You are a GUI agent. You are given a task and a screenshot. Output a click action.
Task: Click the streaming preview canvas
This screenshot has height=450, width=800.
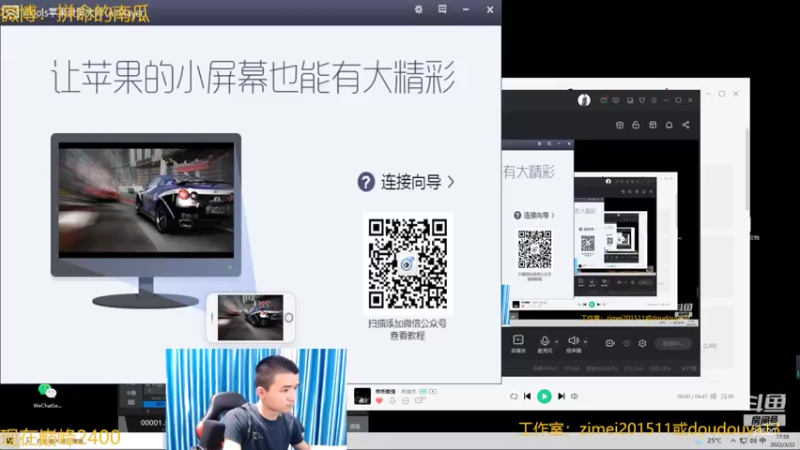[x=601, y=232]
